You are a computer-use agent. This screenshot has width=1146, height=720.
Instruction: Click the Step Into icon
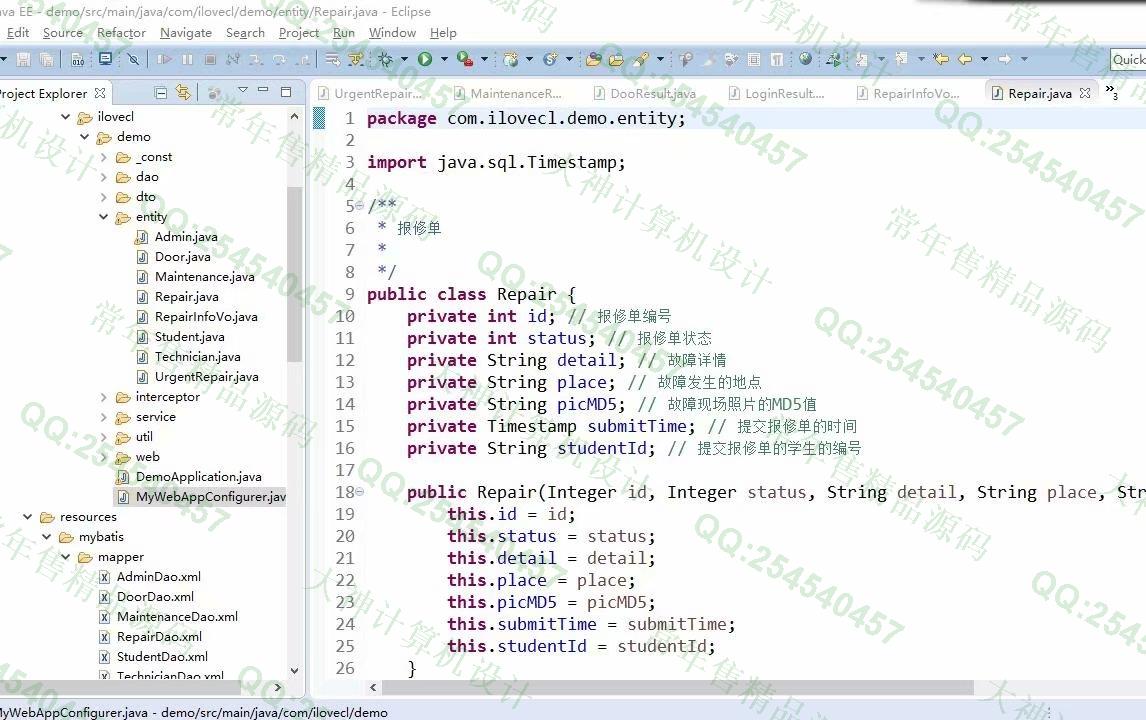(x=256, y=59)
